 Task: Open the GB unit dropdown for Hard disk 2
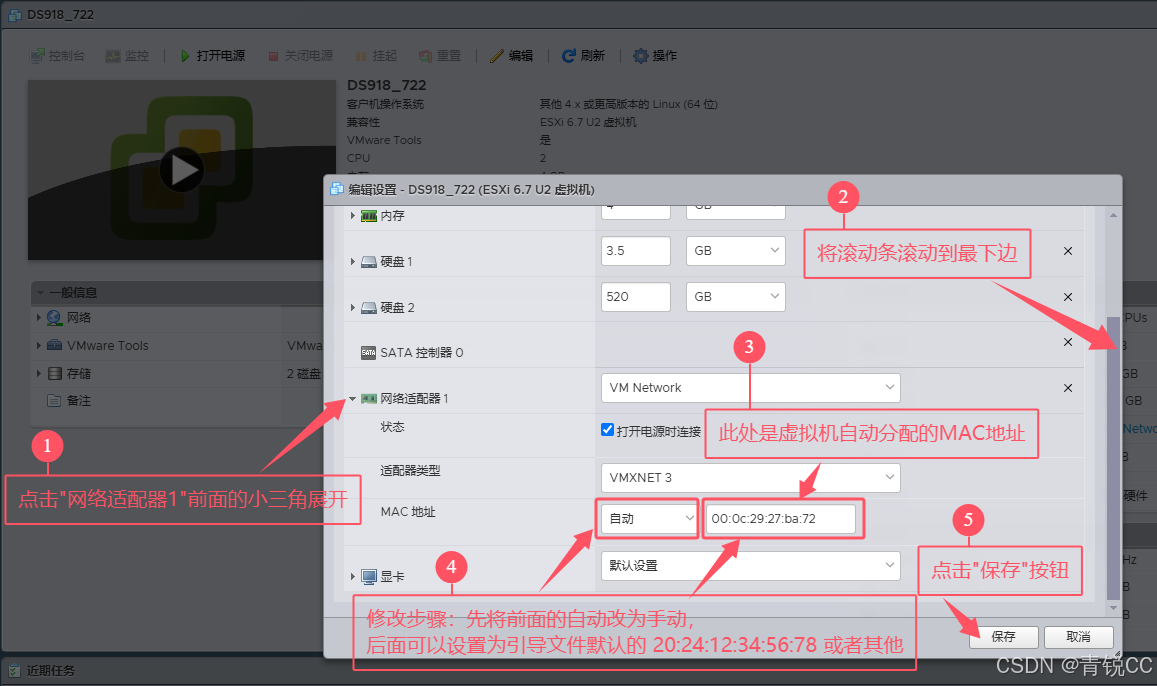pyautogui.click(x=736, y=297)
